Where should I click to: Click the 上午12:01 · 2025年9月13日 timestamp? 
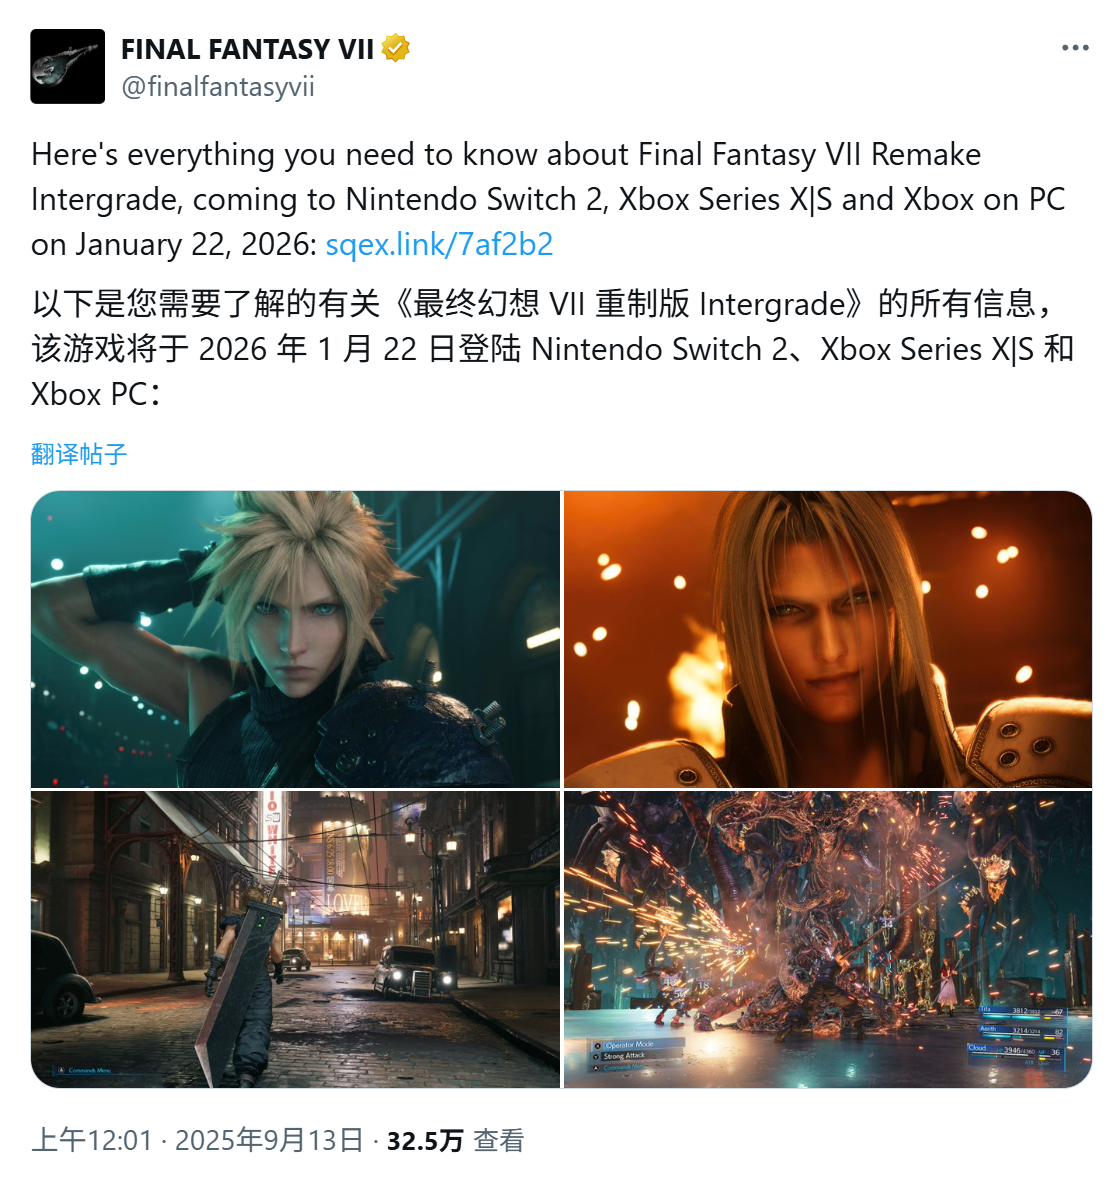(198, 1140)
